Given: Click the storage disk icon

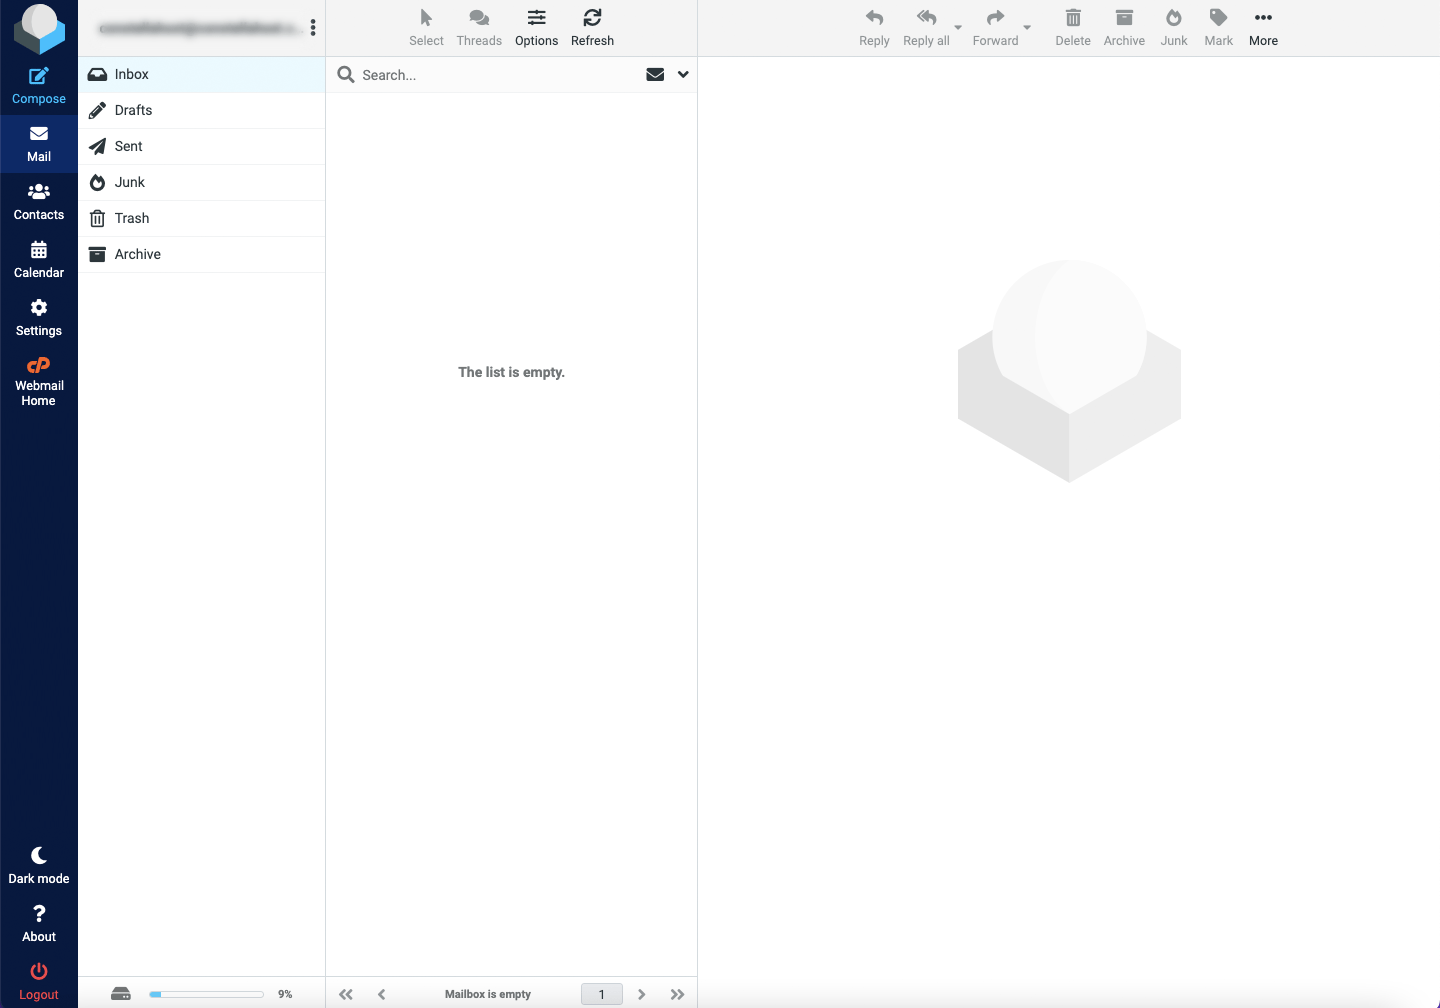Looking at the screenshot, I should point(121,994).
